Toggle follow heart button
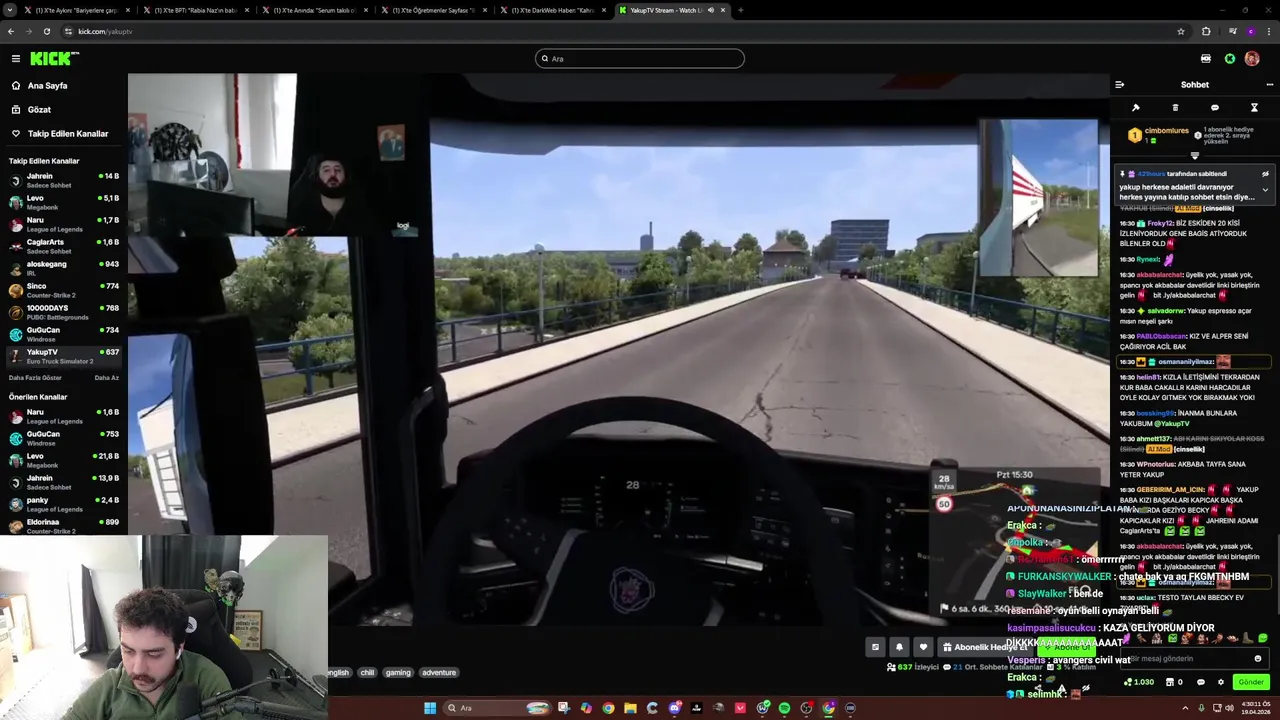This screenshot has width=1280, height=720. [x=923, y=647]
